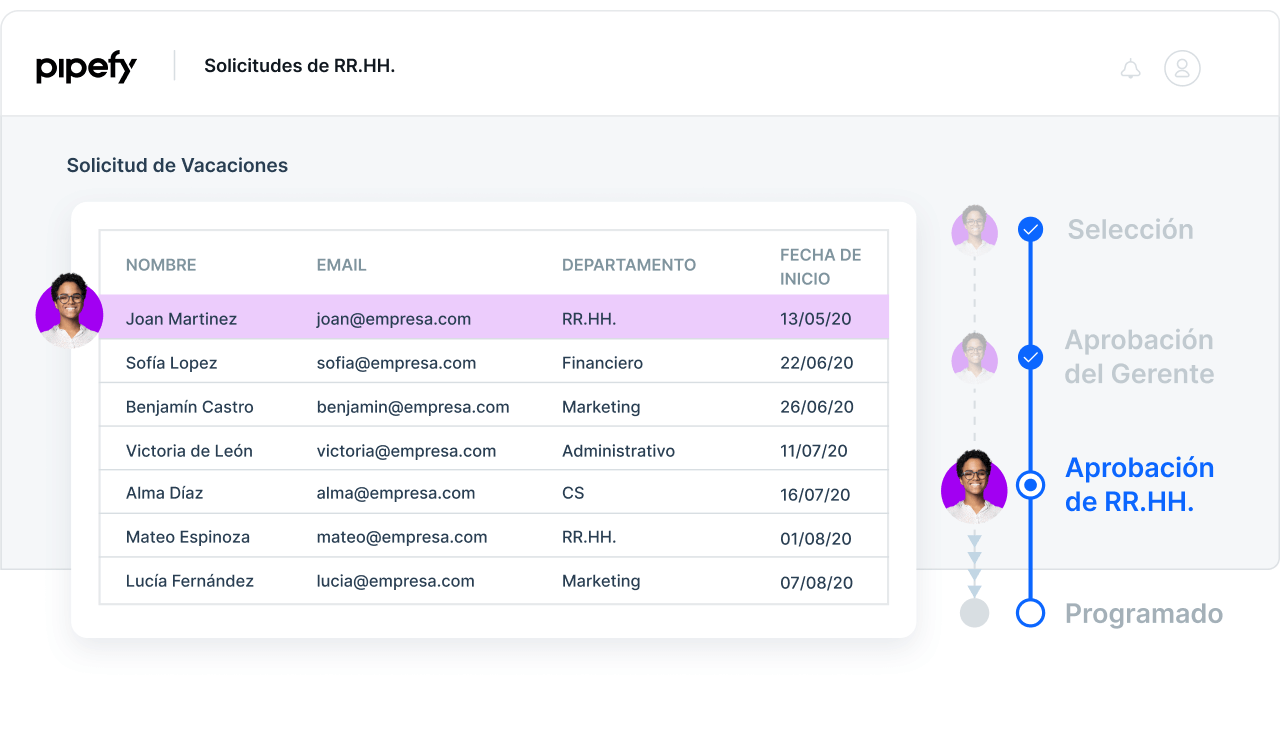Select the Aprobación de RR.HH. stage label
Viewport: 1280px width, 740px height.
pyautogui.click(x=1139, y=485)
